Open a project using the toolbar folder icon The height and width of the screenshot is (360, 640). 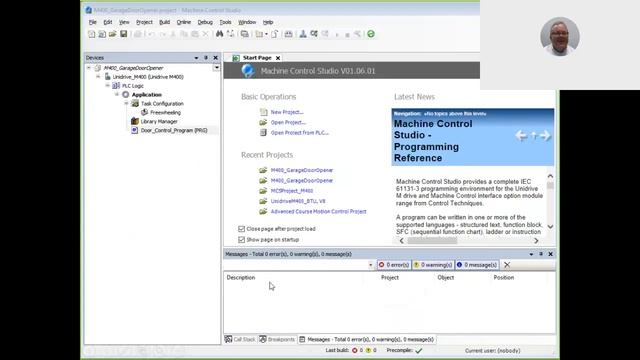(113, 34)
